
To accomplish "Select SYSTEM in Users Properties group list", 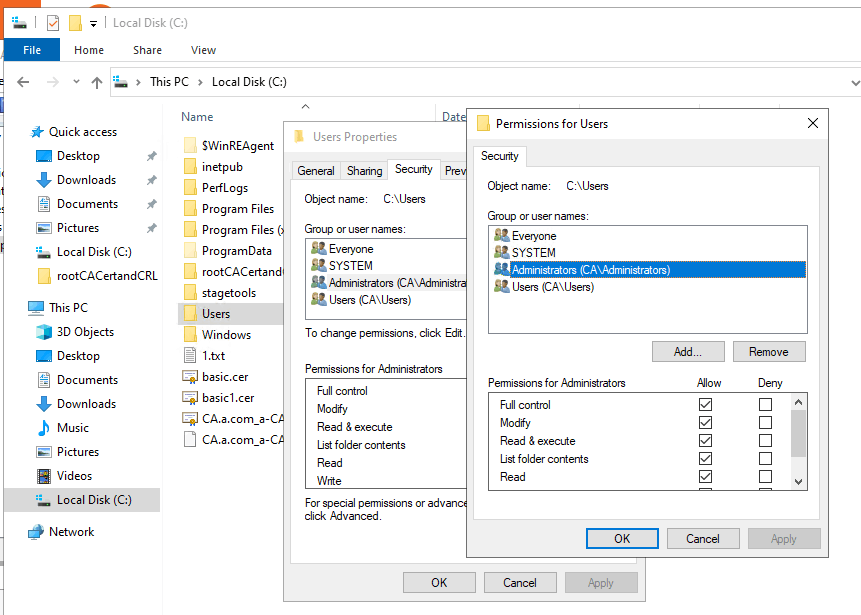I will (350, 266).
